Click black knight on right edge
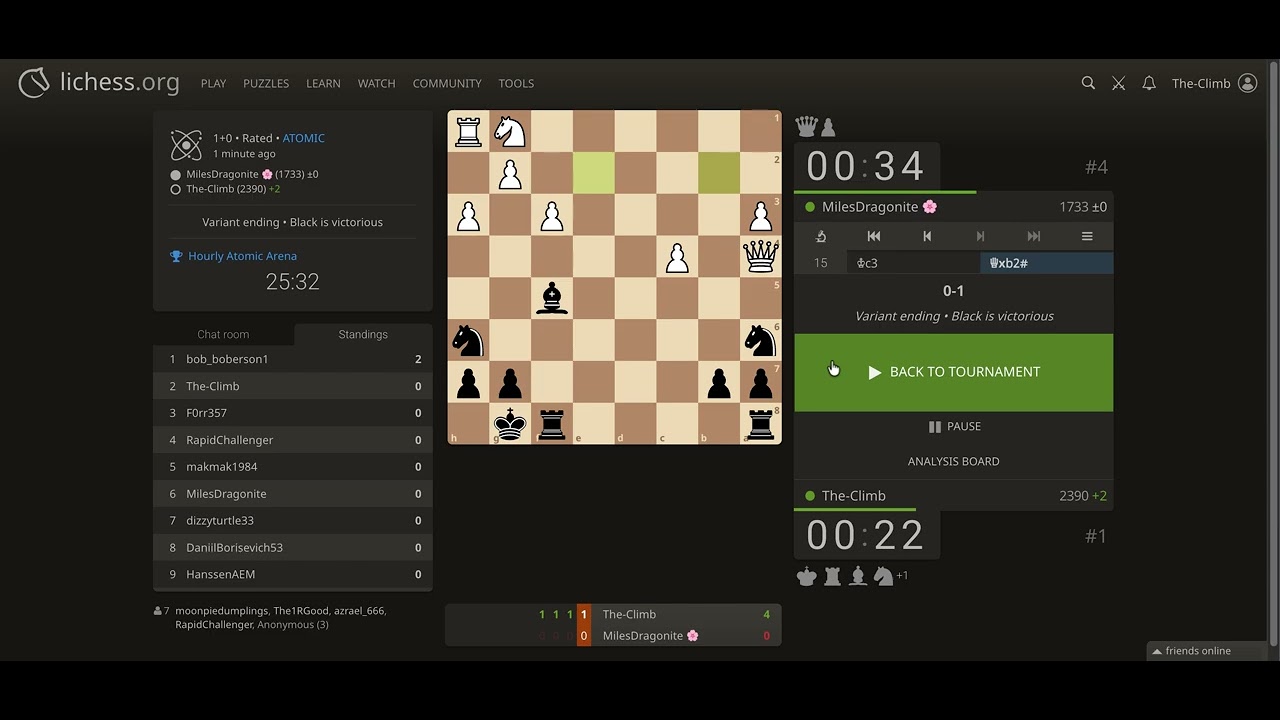This screenshot has width=1280, height=720. [761, 341]
